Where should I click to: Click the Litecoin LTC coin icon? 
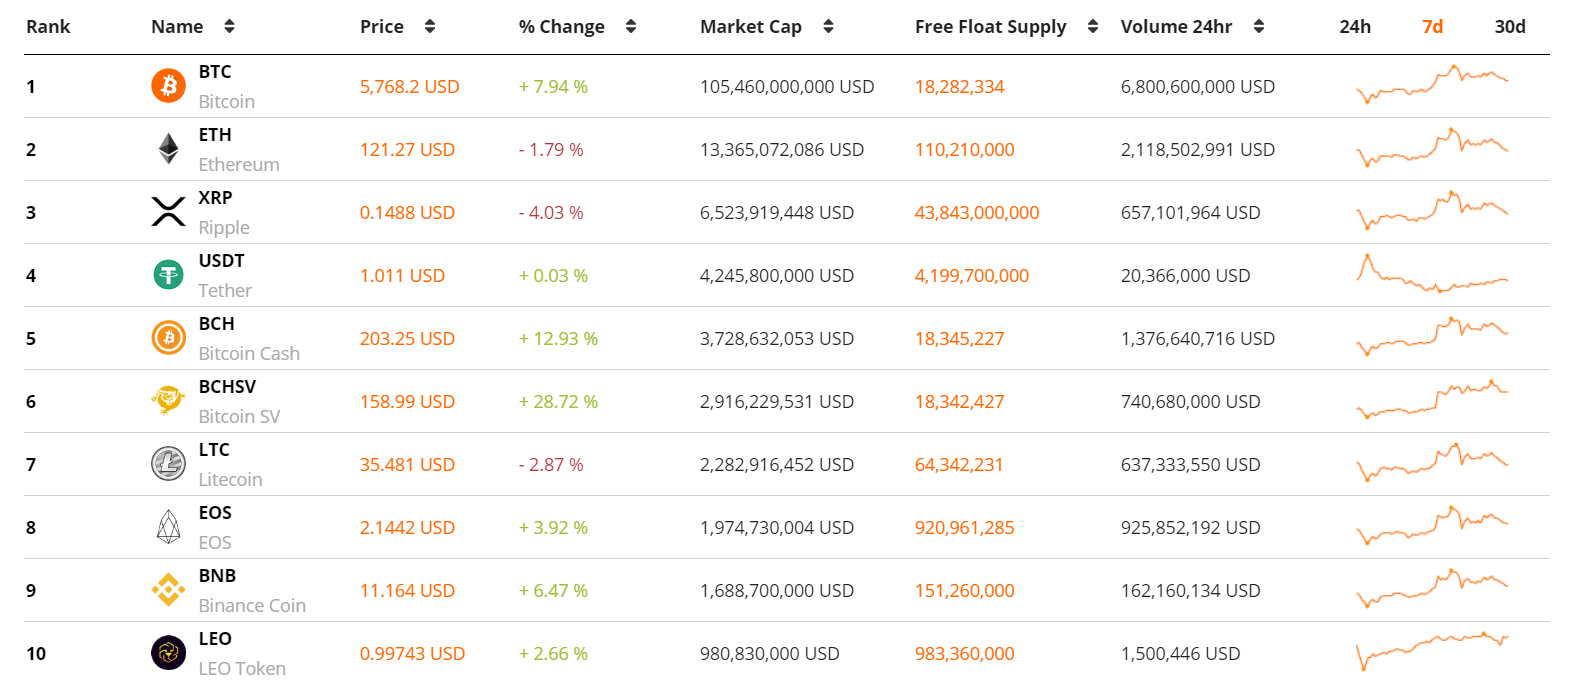(x=168, y=464)
